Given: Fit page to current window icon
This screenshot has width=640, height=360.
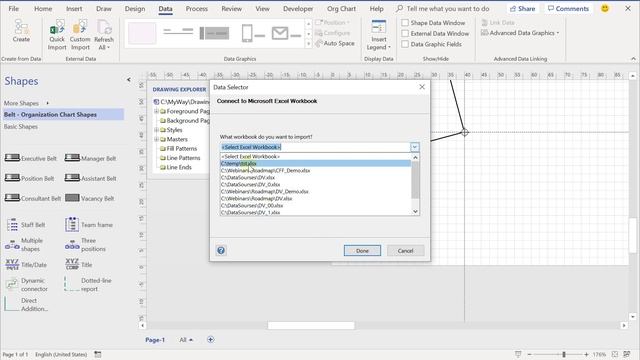Looking at the screenshot, I should point(615,354).
